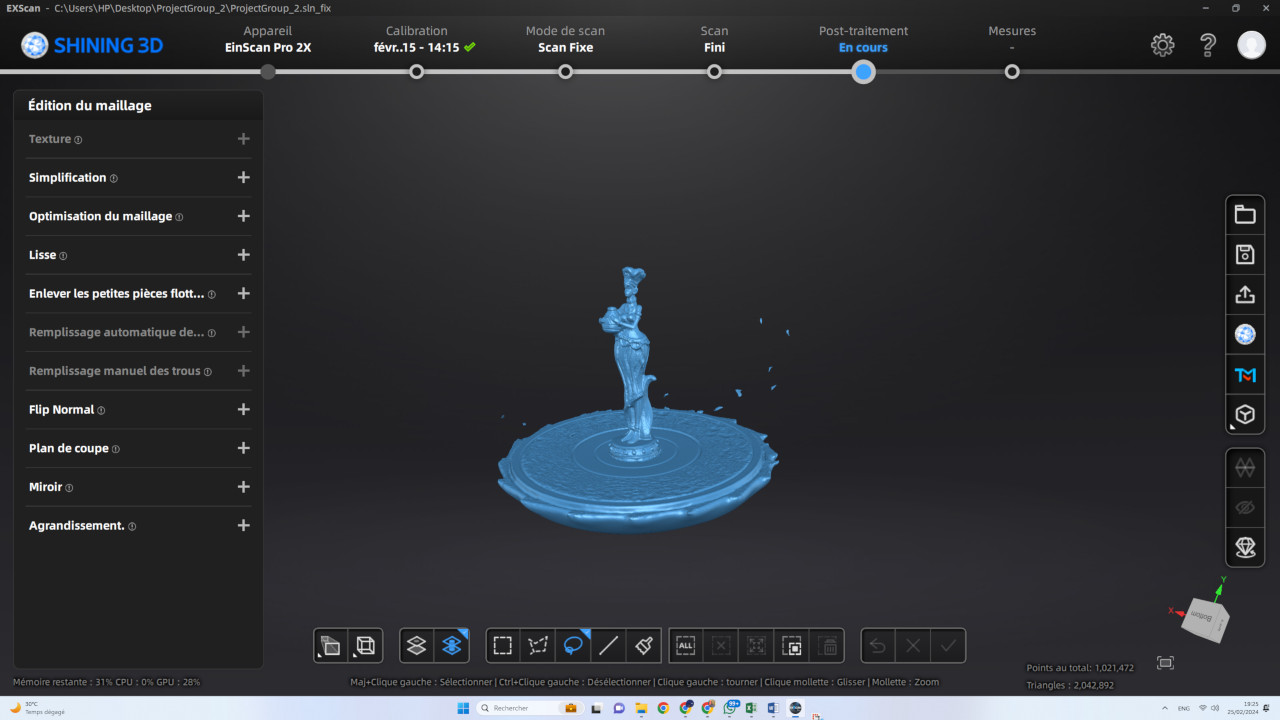This screenshot has width=1280, height=720.
Task: Choose the wireframe cube view icon
Action: coord(365,646)
